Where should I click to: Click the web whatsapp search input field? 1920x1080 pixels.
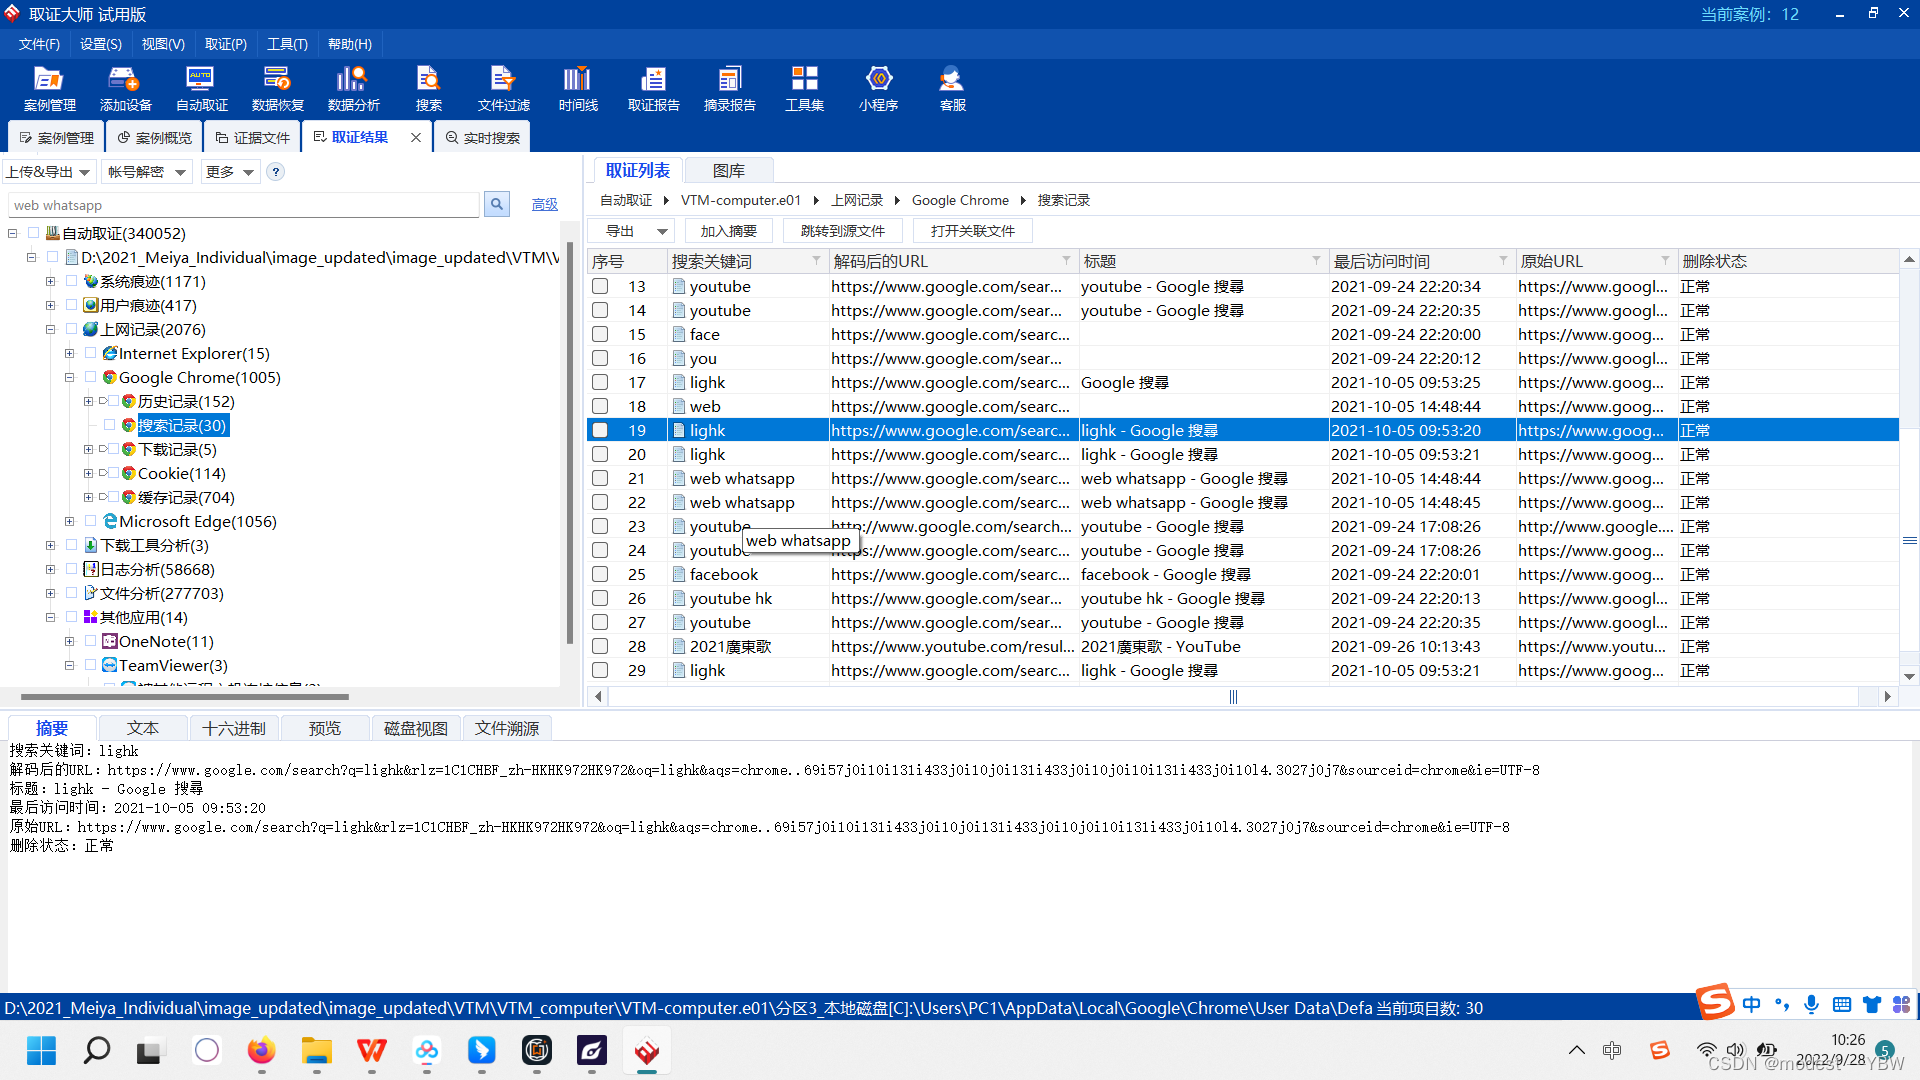pos(243,205)
